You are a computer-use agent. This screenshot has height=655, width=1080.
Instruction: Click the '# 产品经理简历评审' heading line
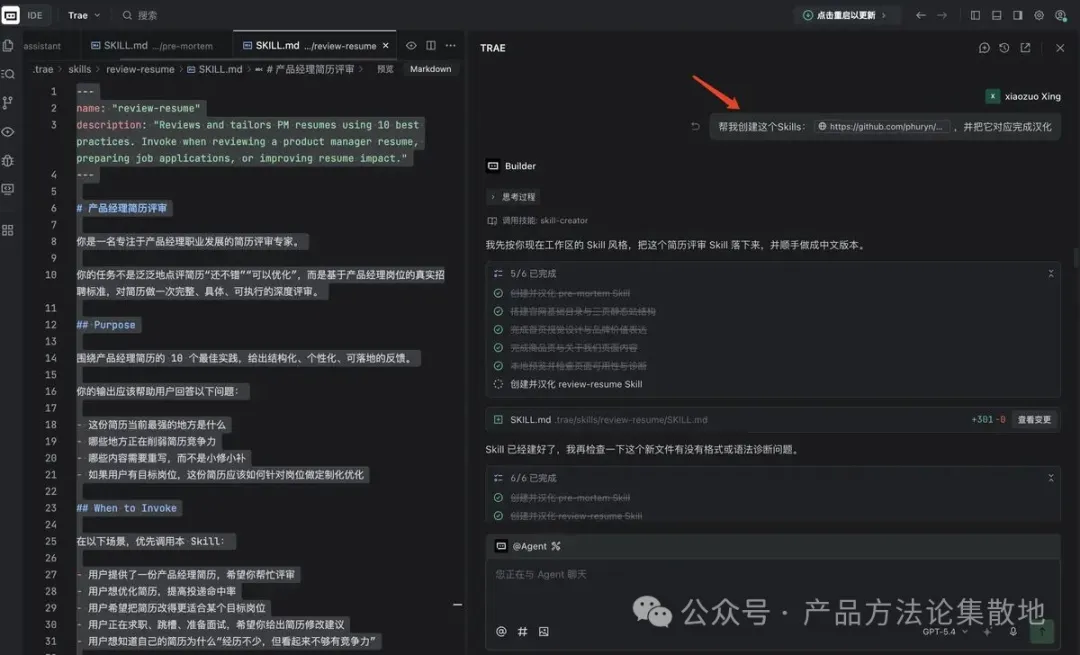point(122,208)
